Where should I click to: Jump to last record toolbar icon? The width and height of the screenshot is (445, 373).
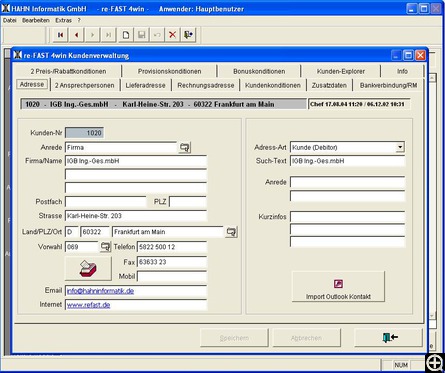coord(108,35)
